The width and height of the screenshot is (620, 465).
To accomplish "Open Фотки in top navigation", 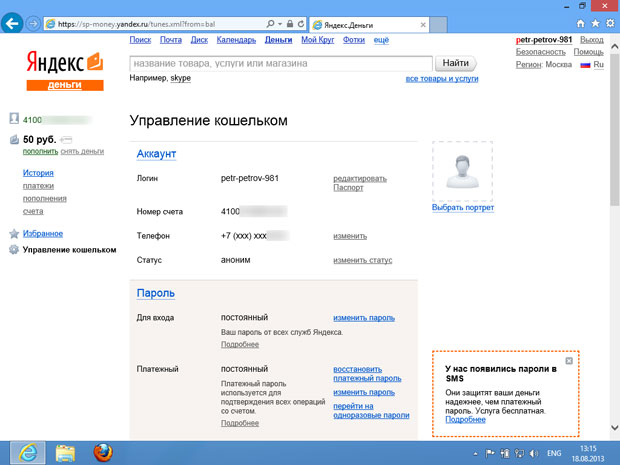I will [354, 40].
